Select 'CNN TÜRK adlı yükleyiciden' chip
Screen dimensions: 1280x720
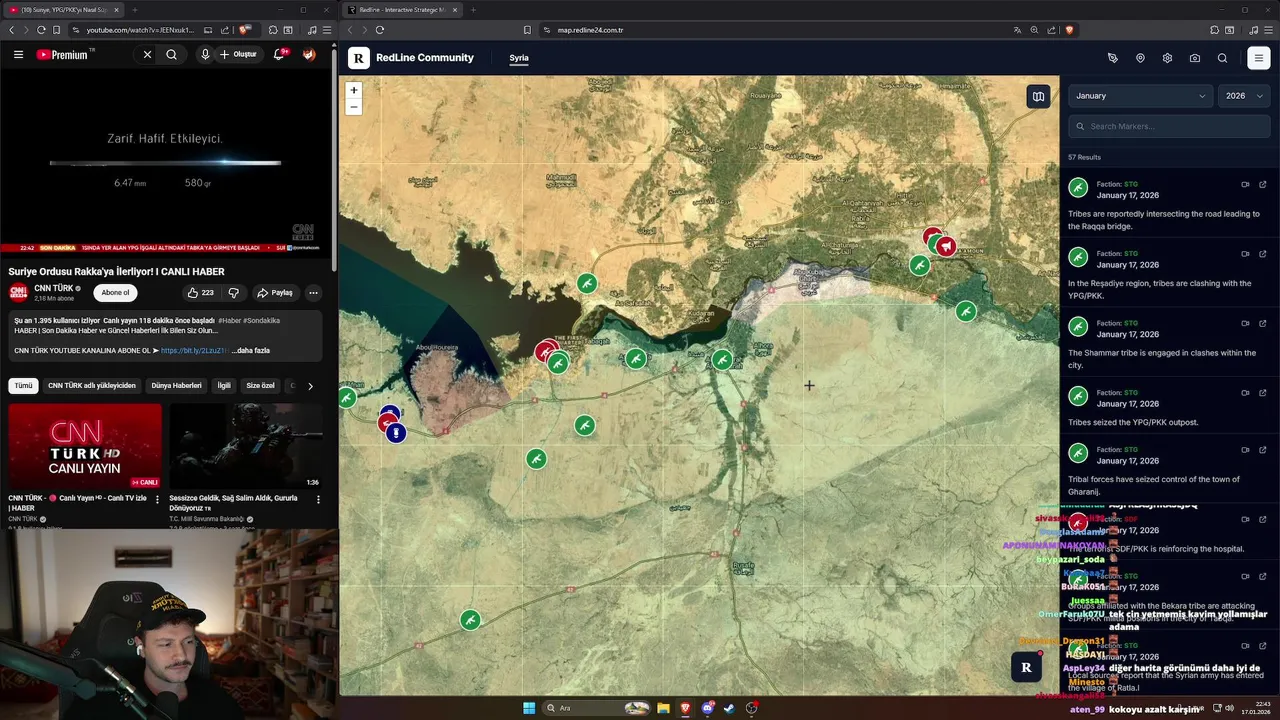tap(92, 385)
